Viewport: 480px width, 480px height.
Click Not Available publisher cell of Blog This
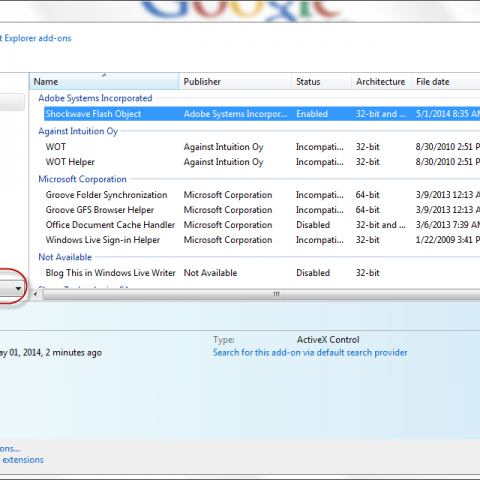coord(210,273)
